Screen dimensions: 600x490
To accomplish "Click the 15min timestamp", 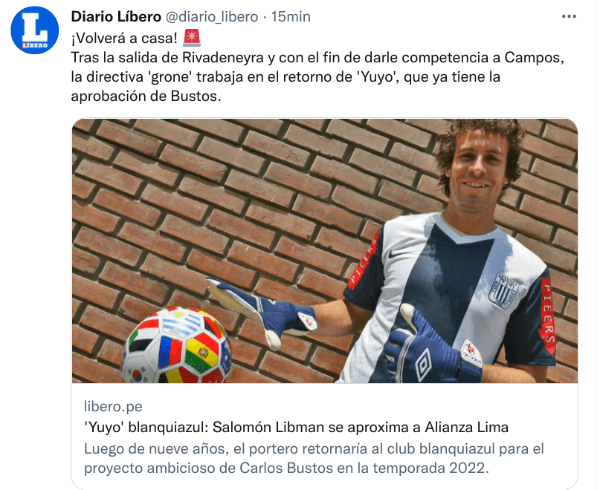I will [x=291, y=16].
